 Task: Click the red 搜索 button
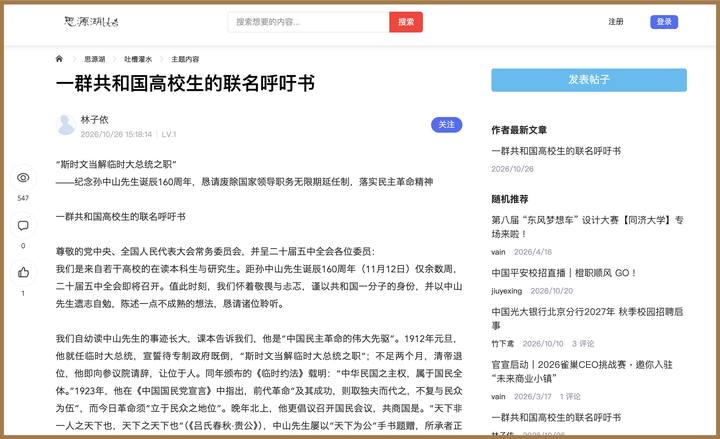pos(406,22)
